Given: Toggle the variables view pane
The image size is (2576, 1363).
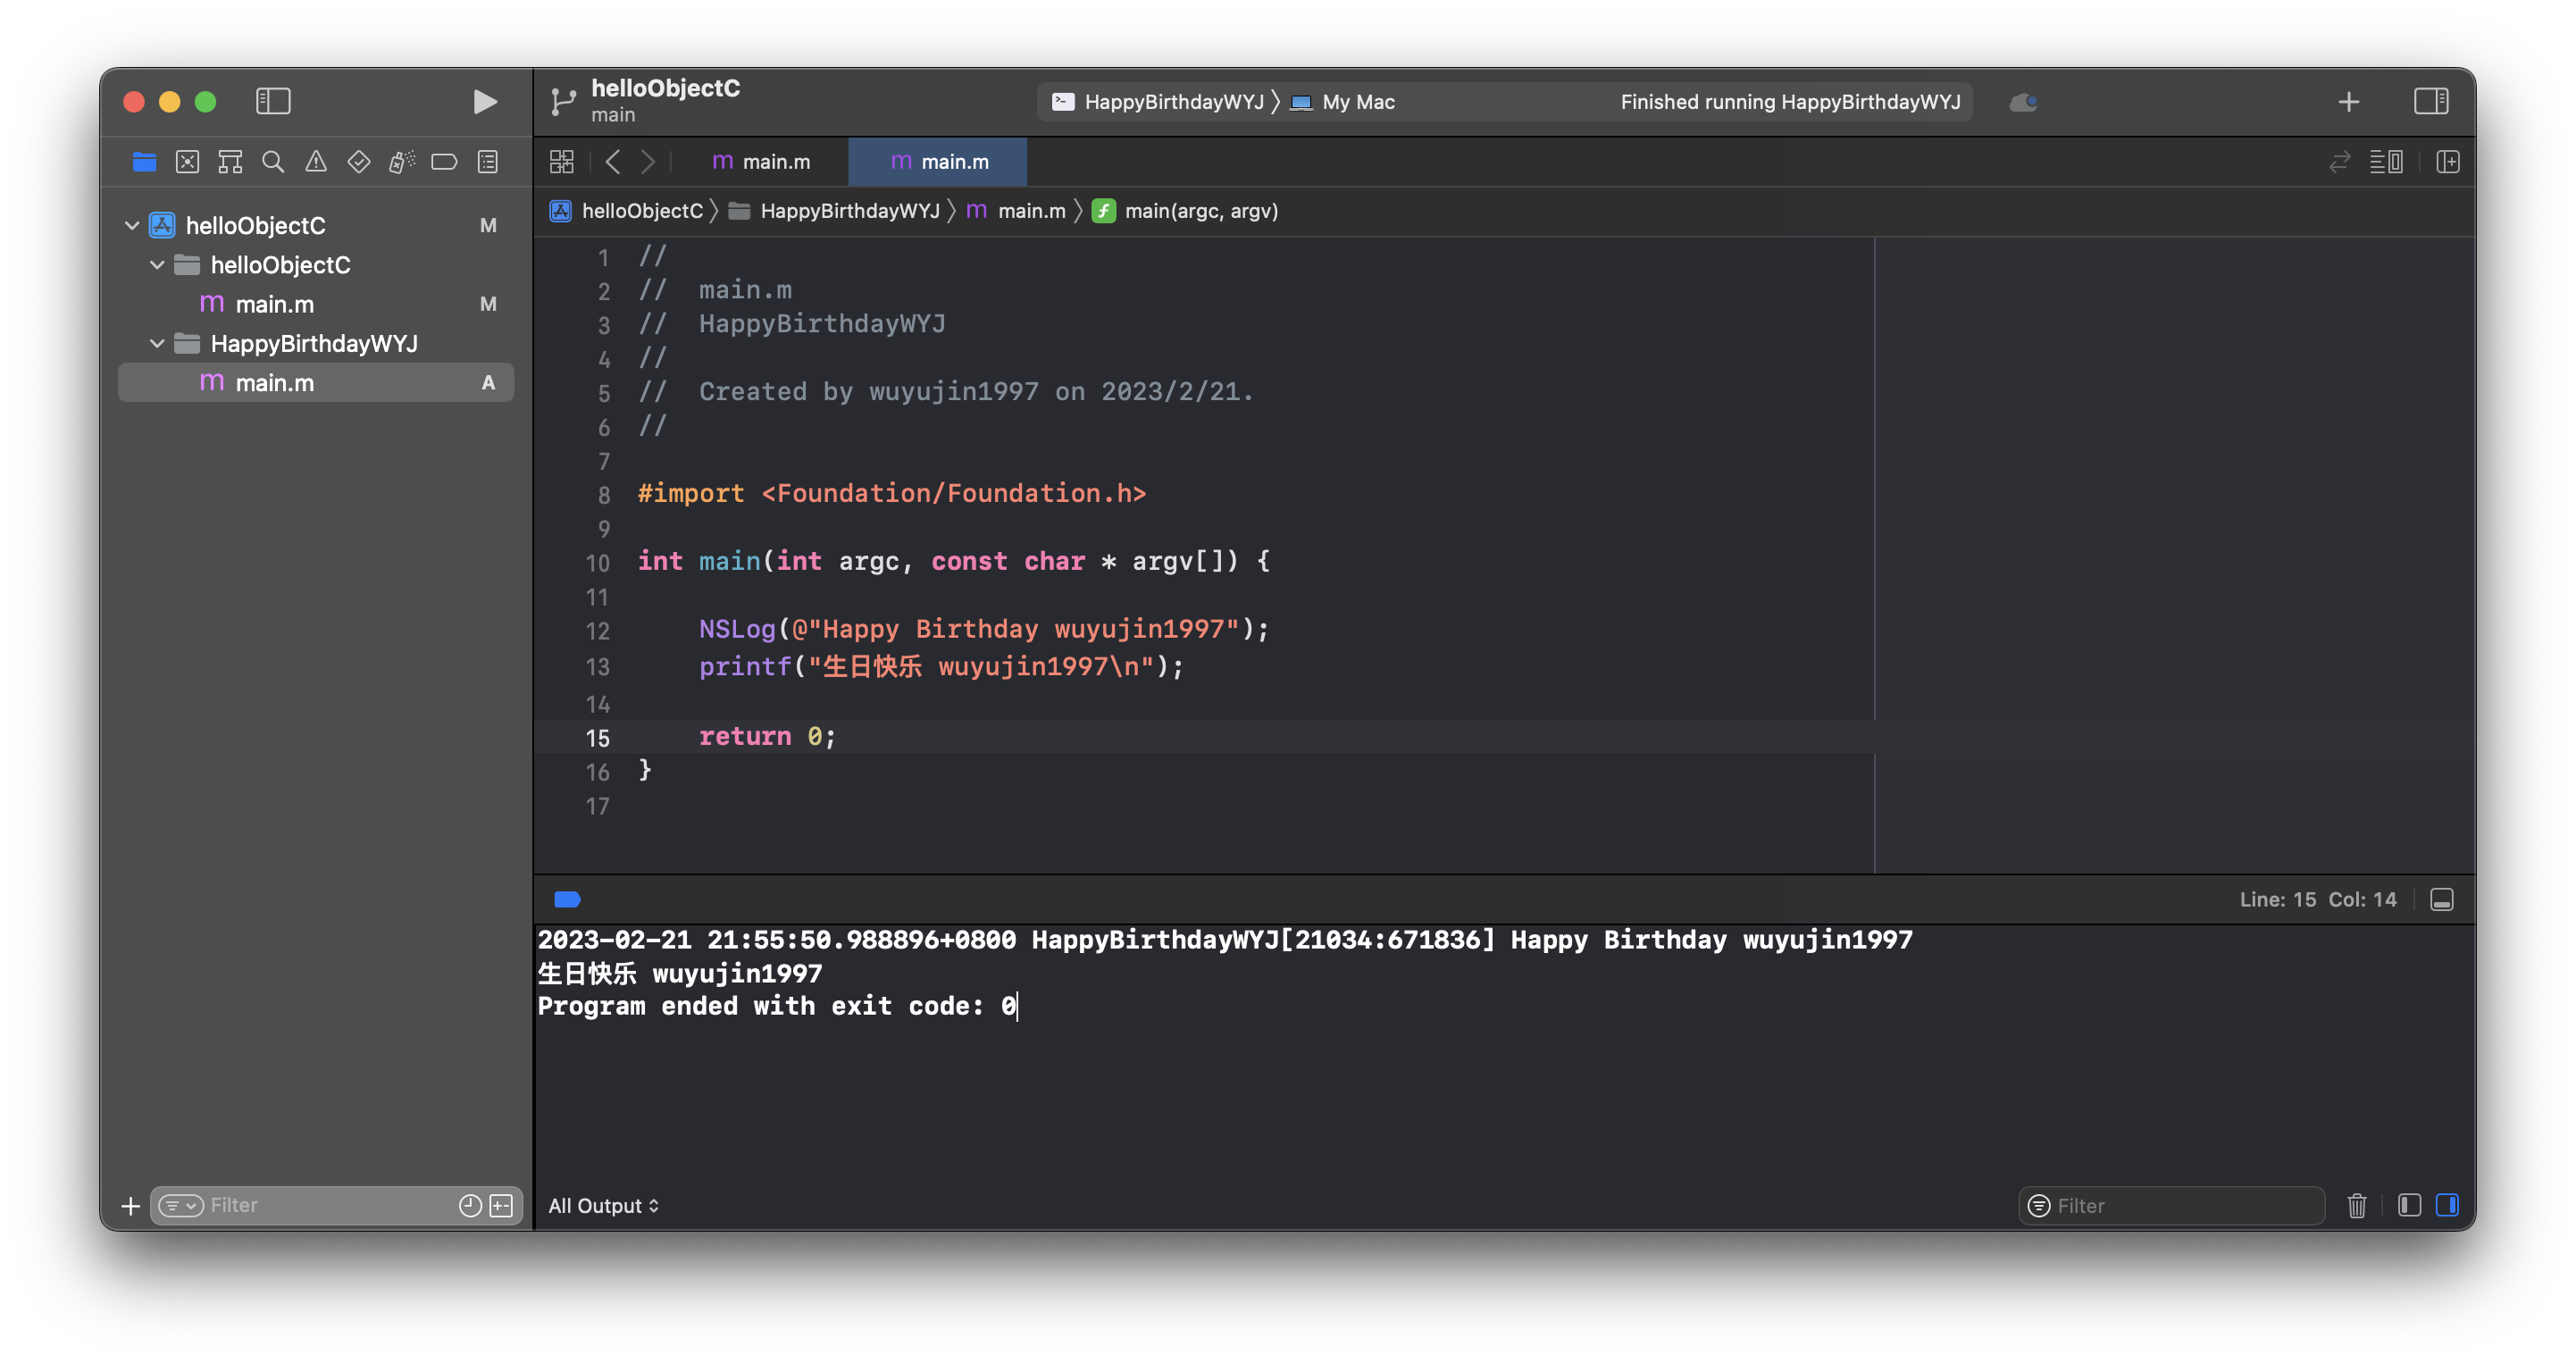Looking at the screenshot, I should (2410, 1205).
